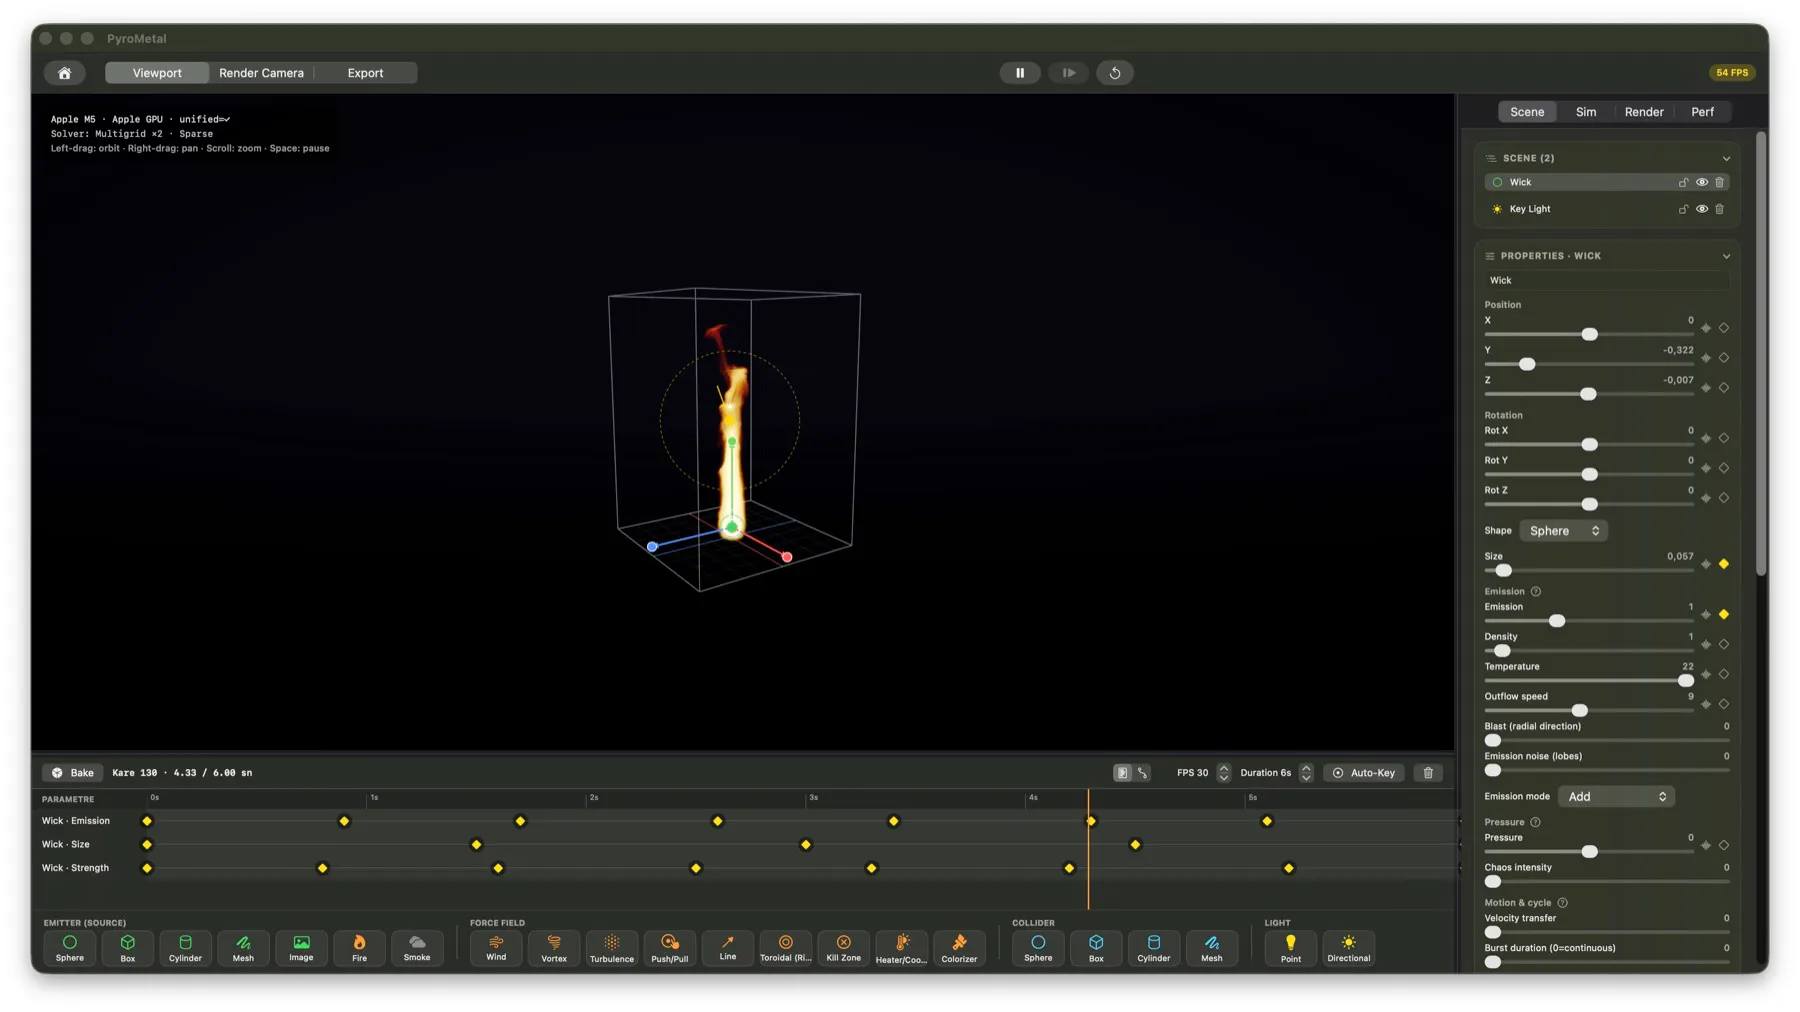Toggle keyframe diamond for Size
Image resolution: width=1800 pixels, height=1012 pixels.
(1724, 565)
